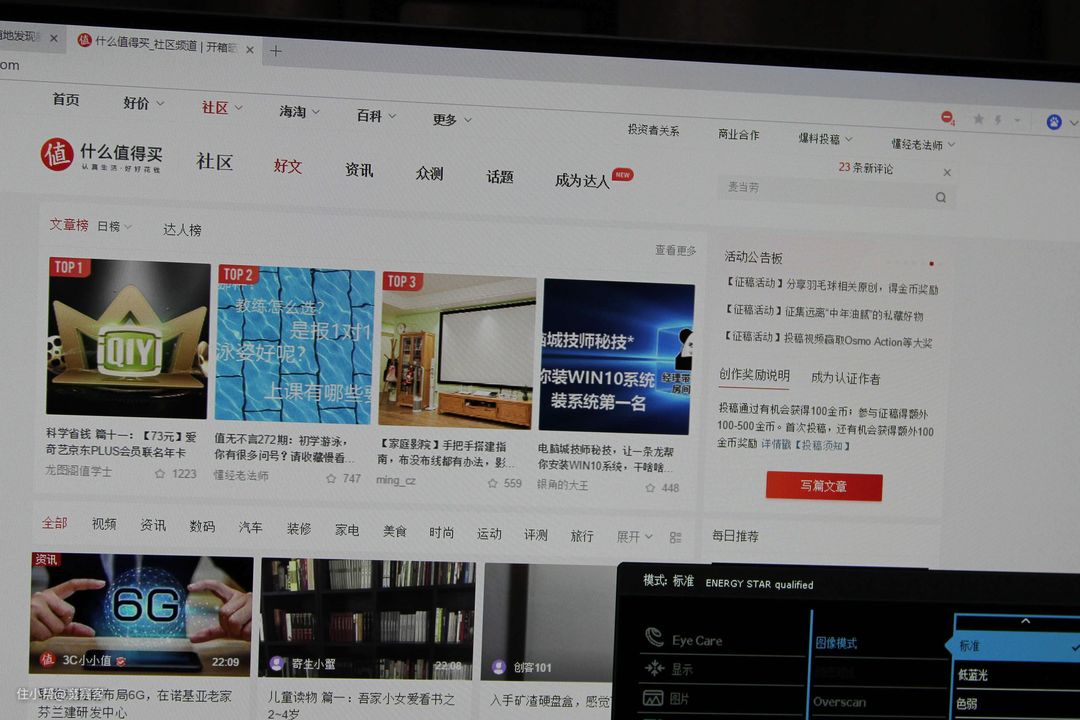The width and height of the screenshot is (1080, 720).
Task: Expand the 好价 dropdown menu
Action: 143,103
